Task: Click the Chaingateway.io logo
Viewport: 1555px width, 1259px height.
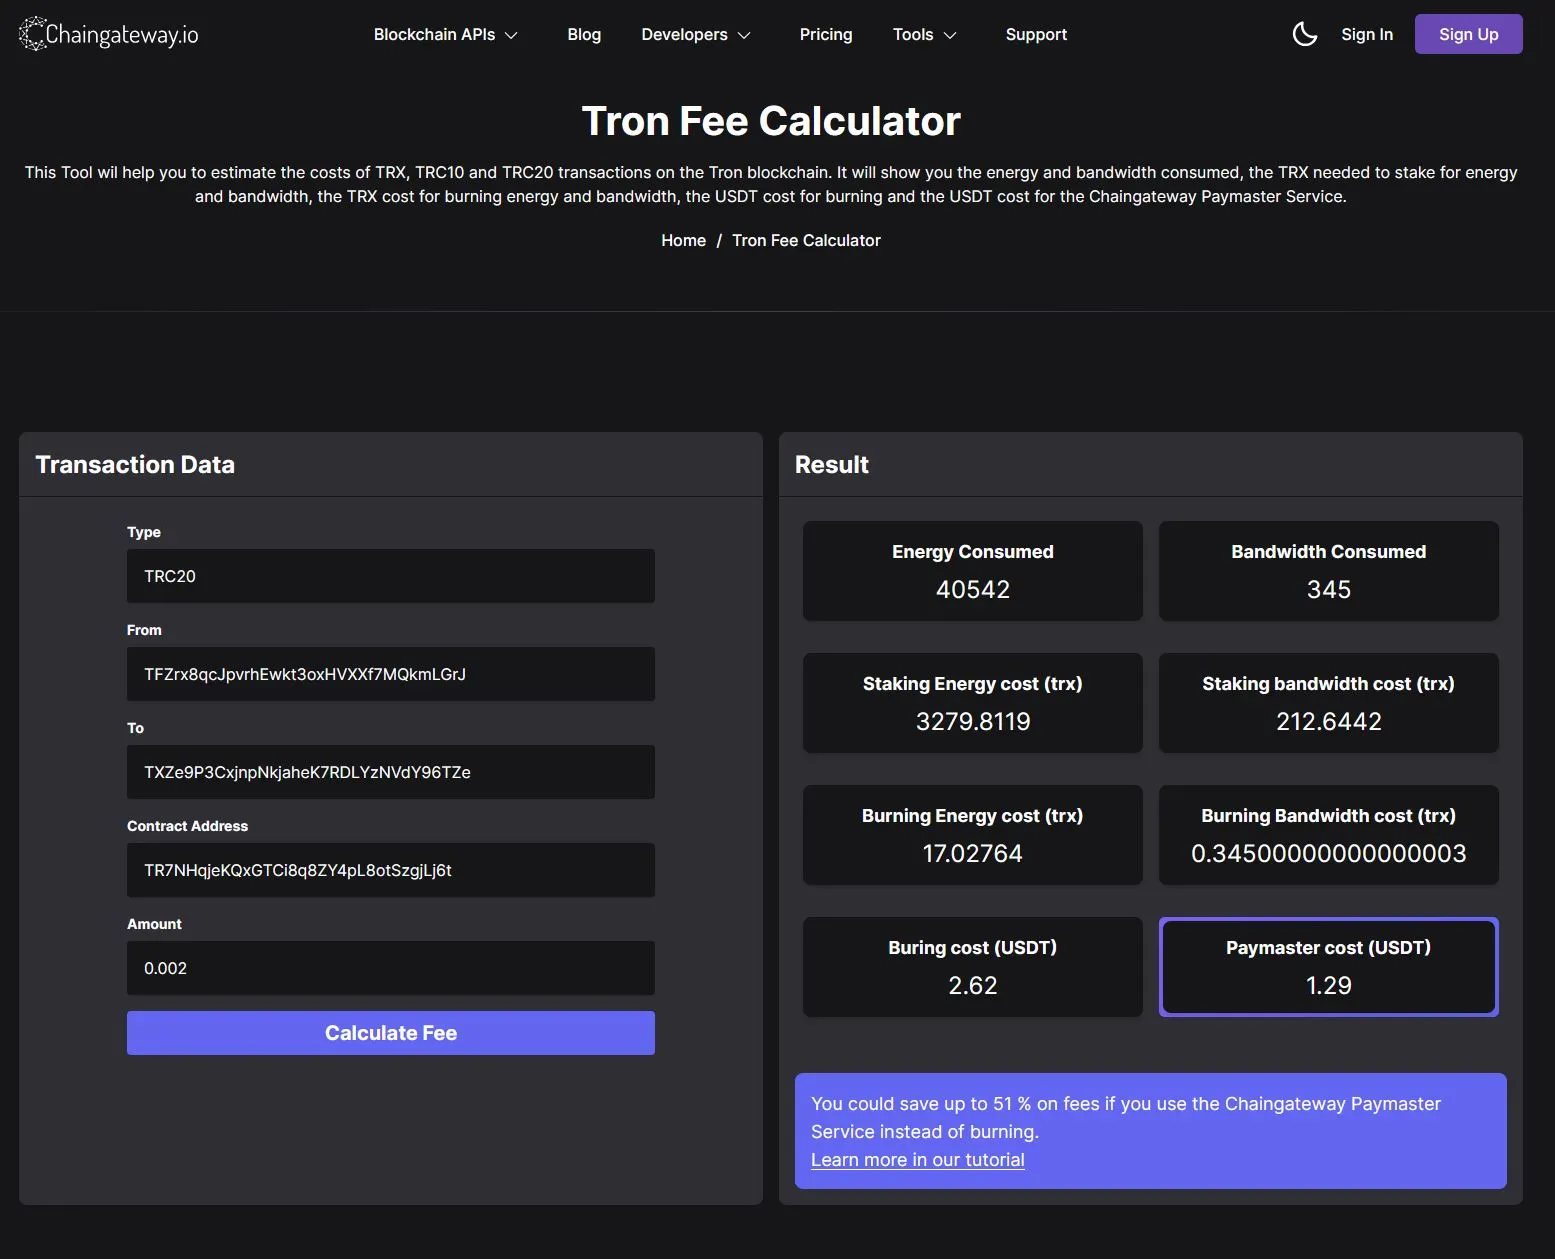Action: pyautogui.click(x=109, y=34)
